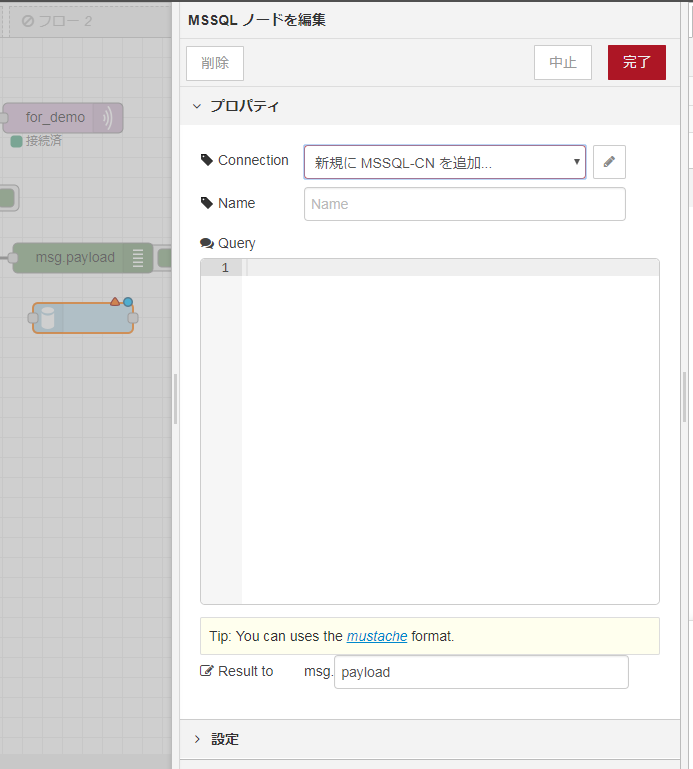This screenshot has width=693, height=769.
Task: Click the comment icon beside Query label
Action: (x=206, y=243)
